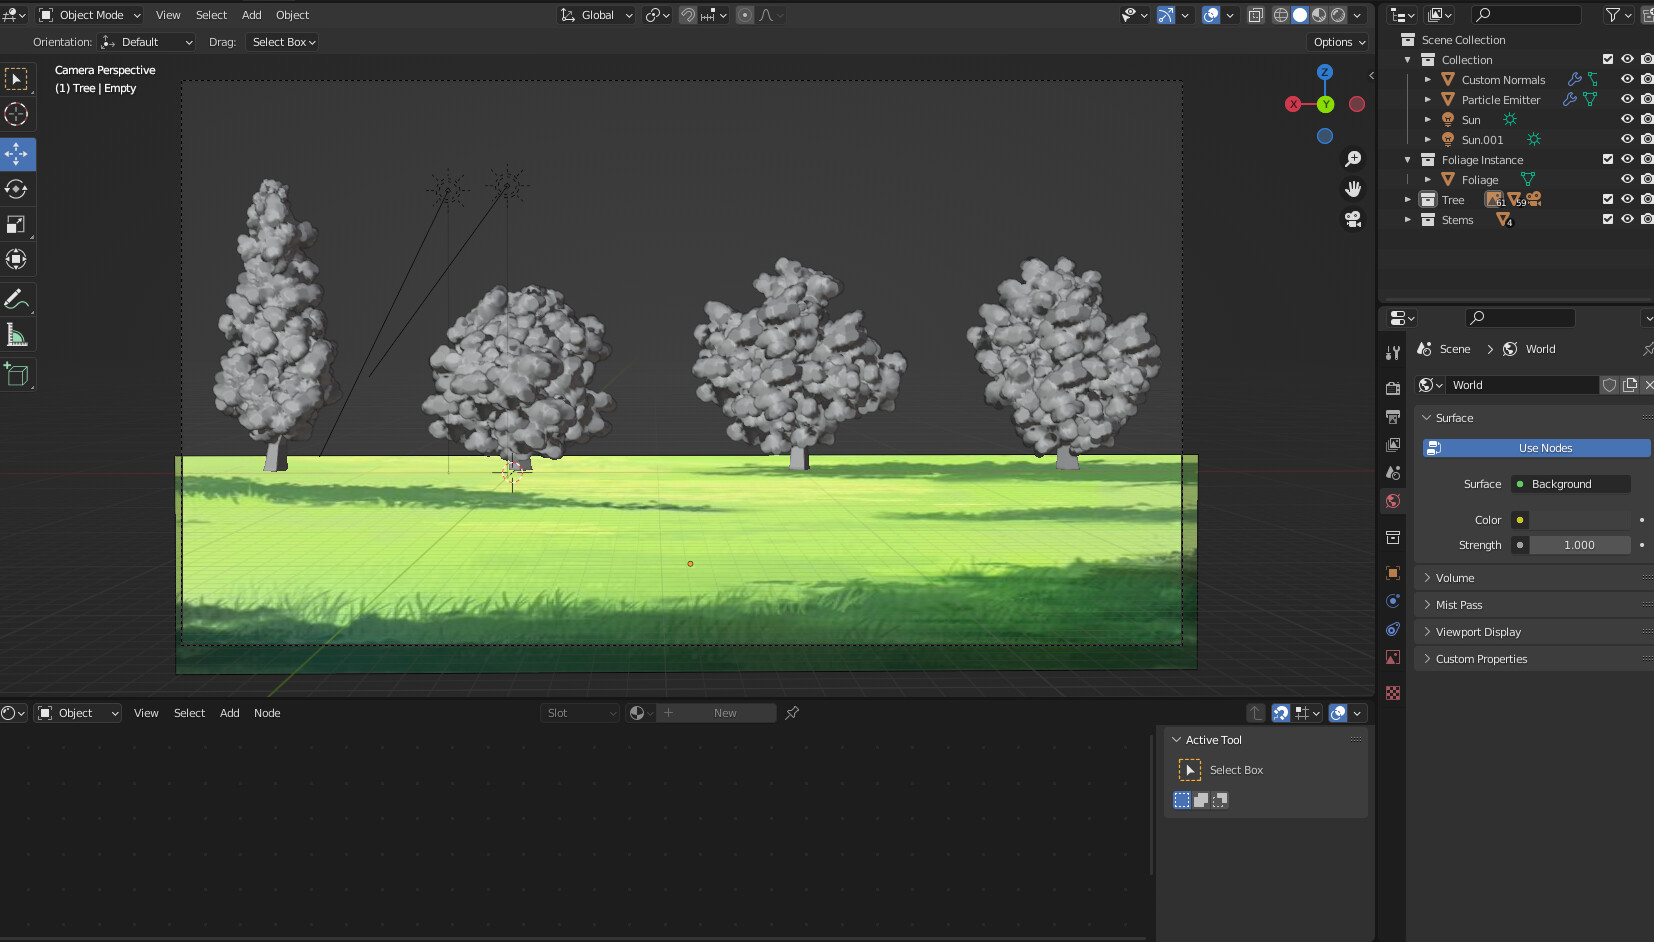
Task: Switch to Render Properties tab
Action: 1393,387
